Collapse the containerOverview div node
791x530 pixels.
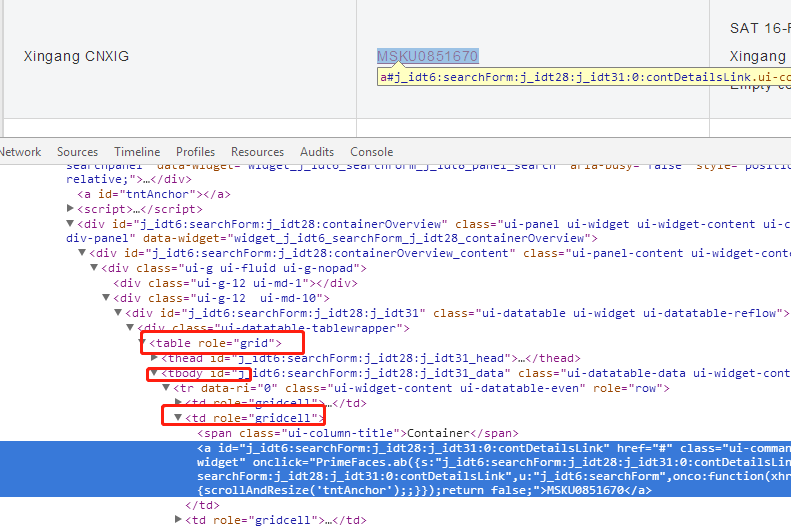point(70,223)
